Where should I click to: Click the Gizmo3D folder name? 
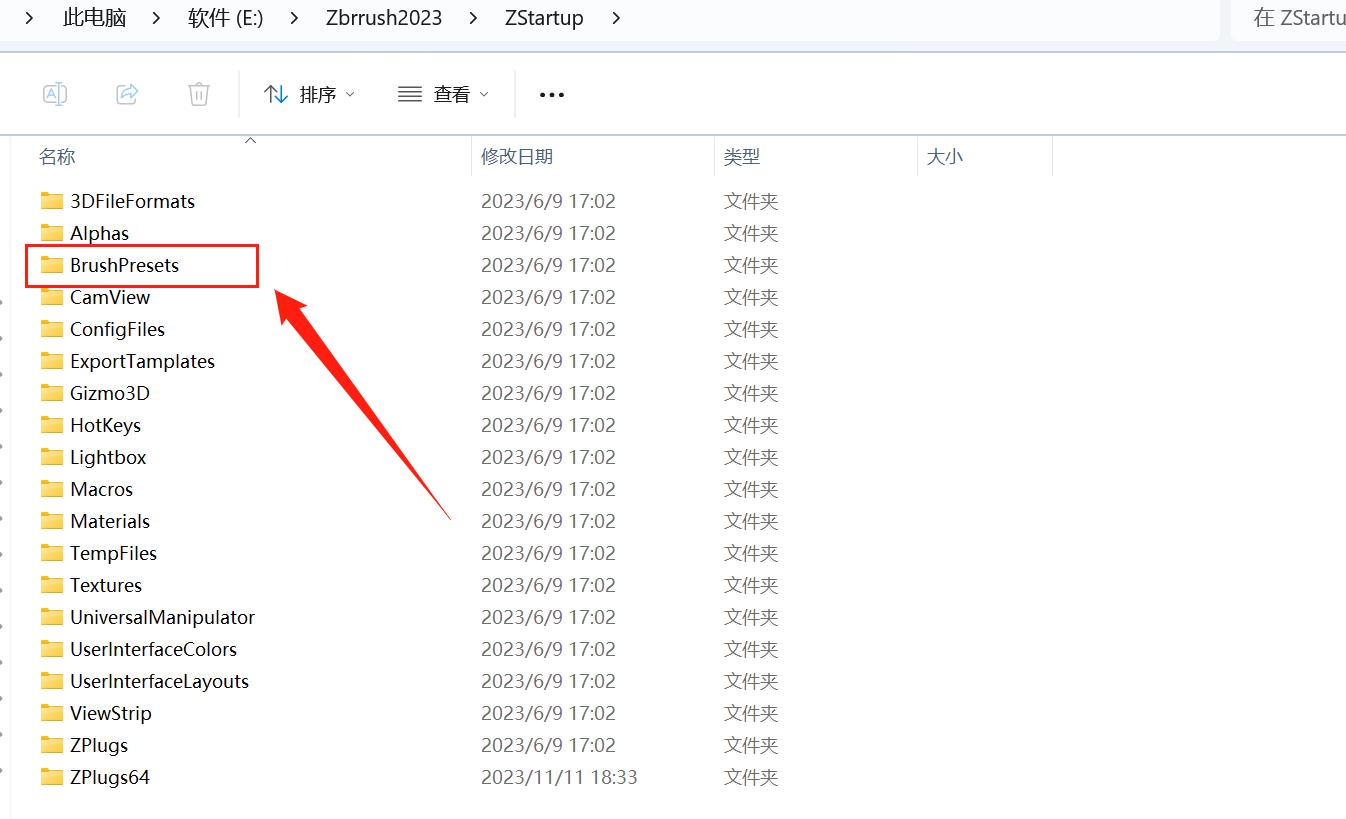click(110, 393)
